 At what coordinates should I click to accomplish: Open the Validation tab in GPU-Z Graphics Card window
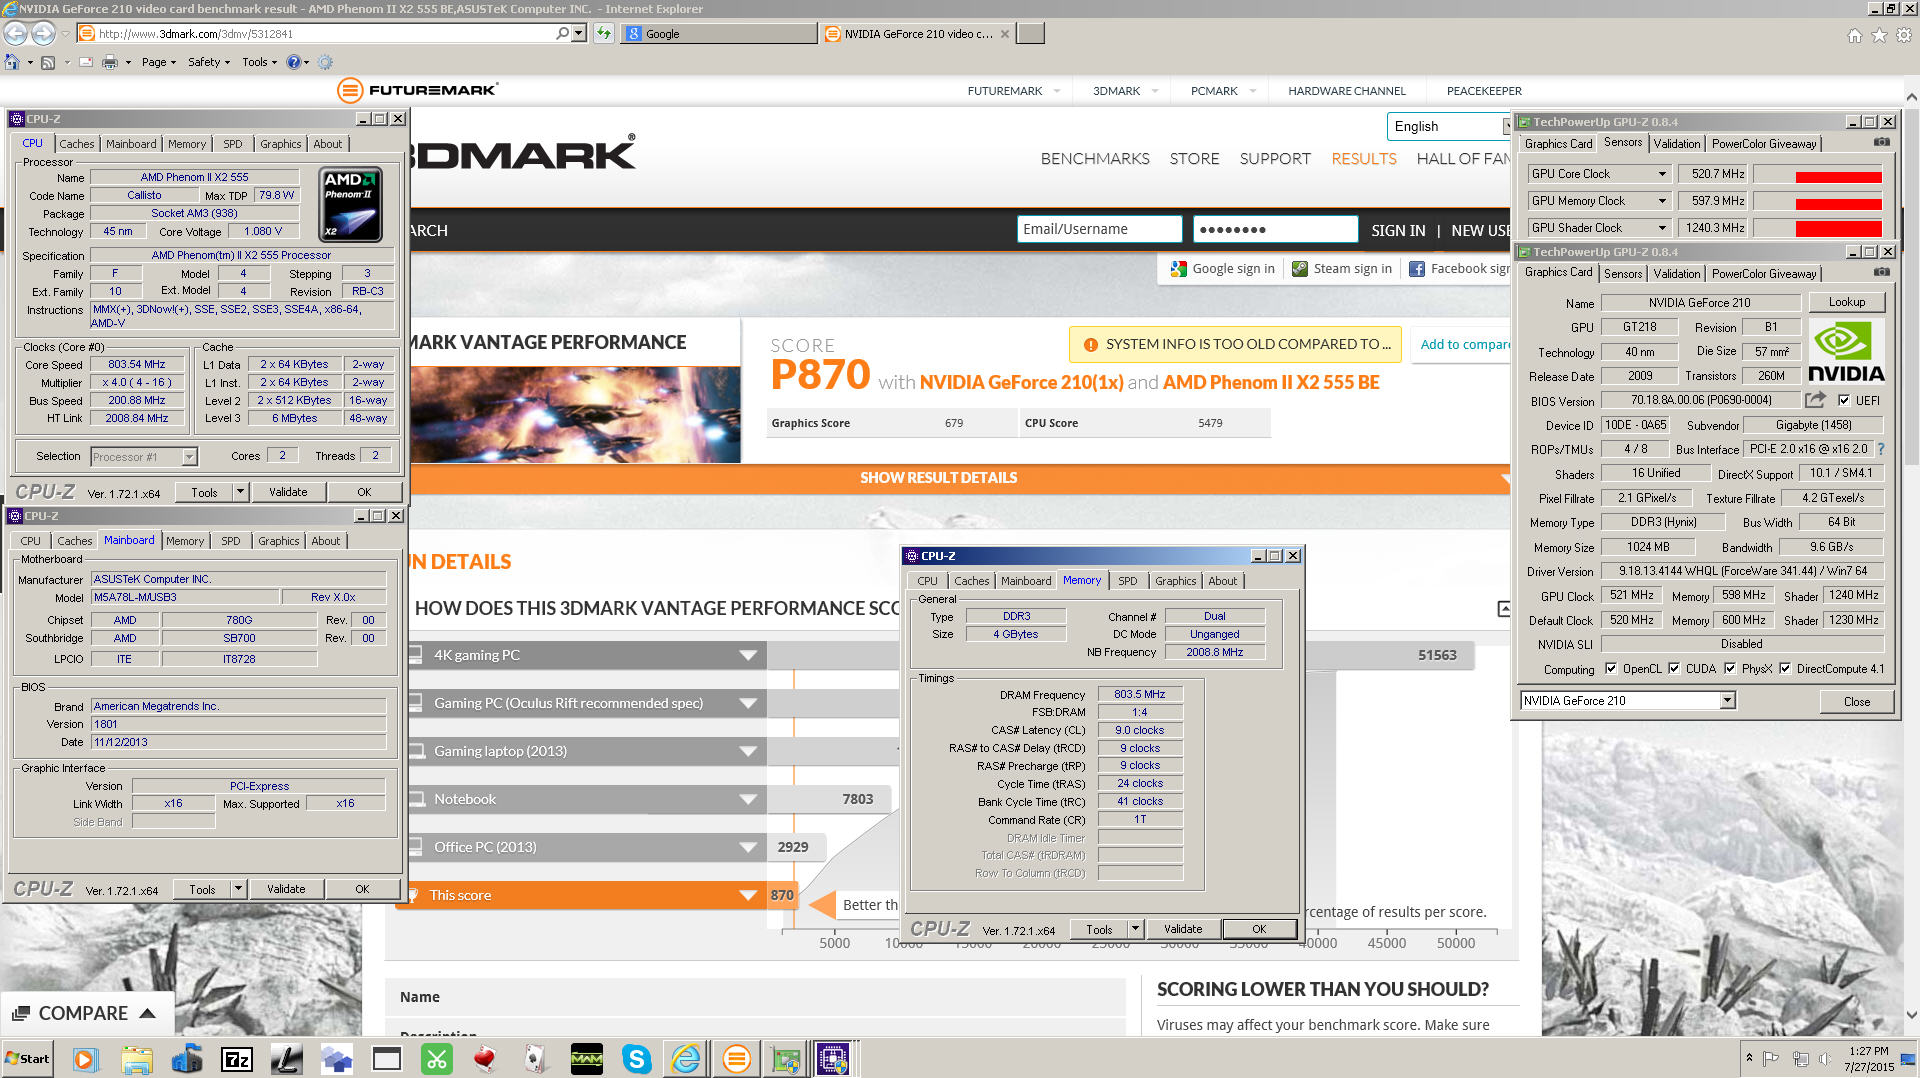tap(1677, 273)
